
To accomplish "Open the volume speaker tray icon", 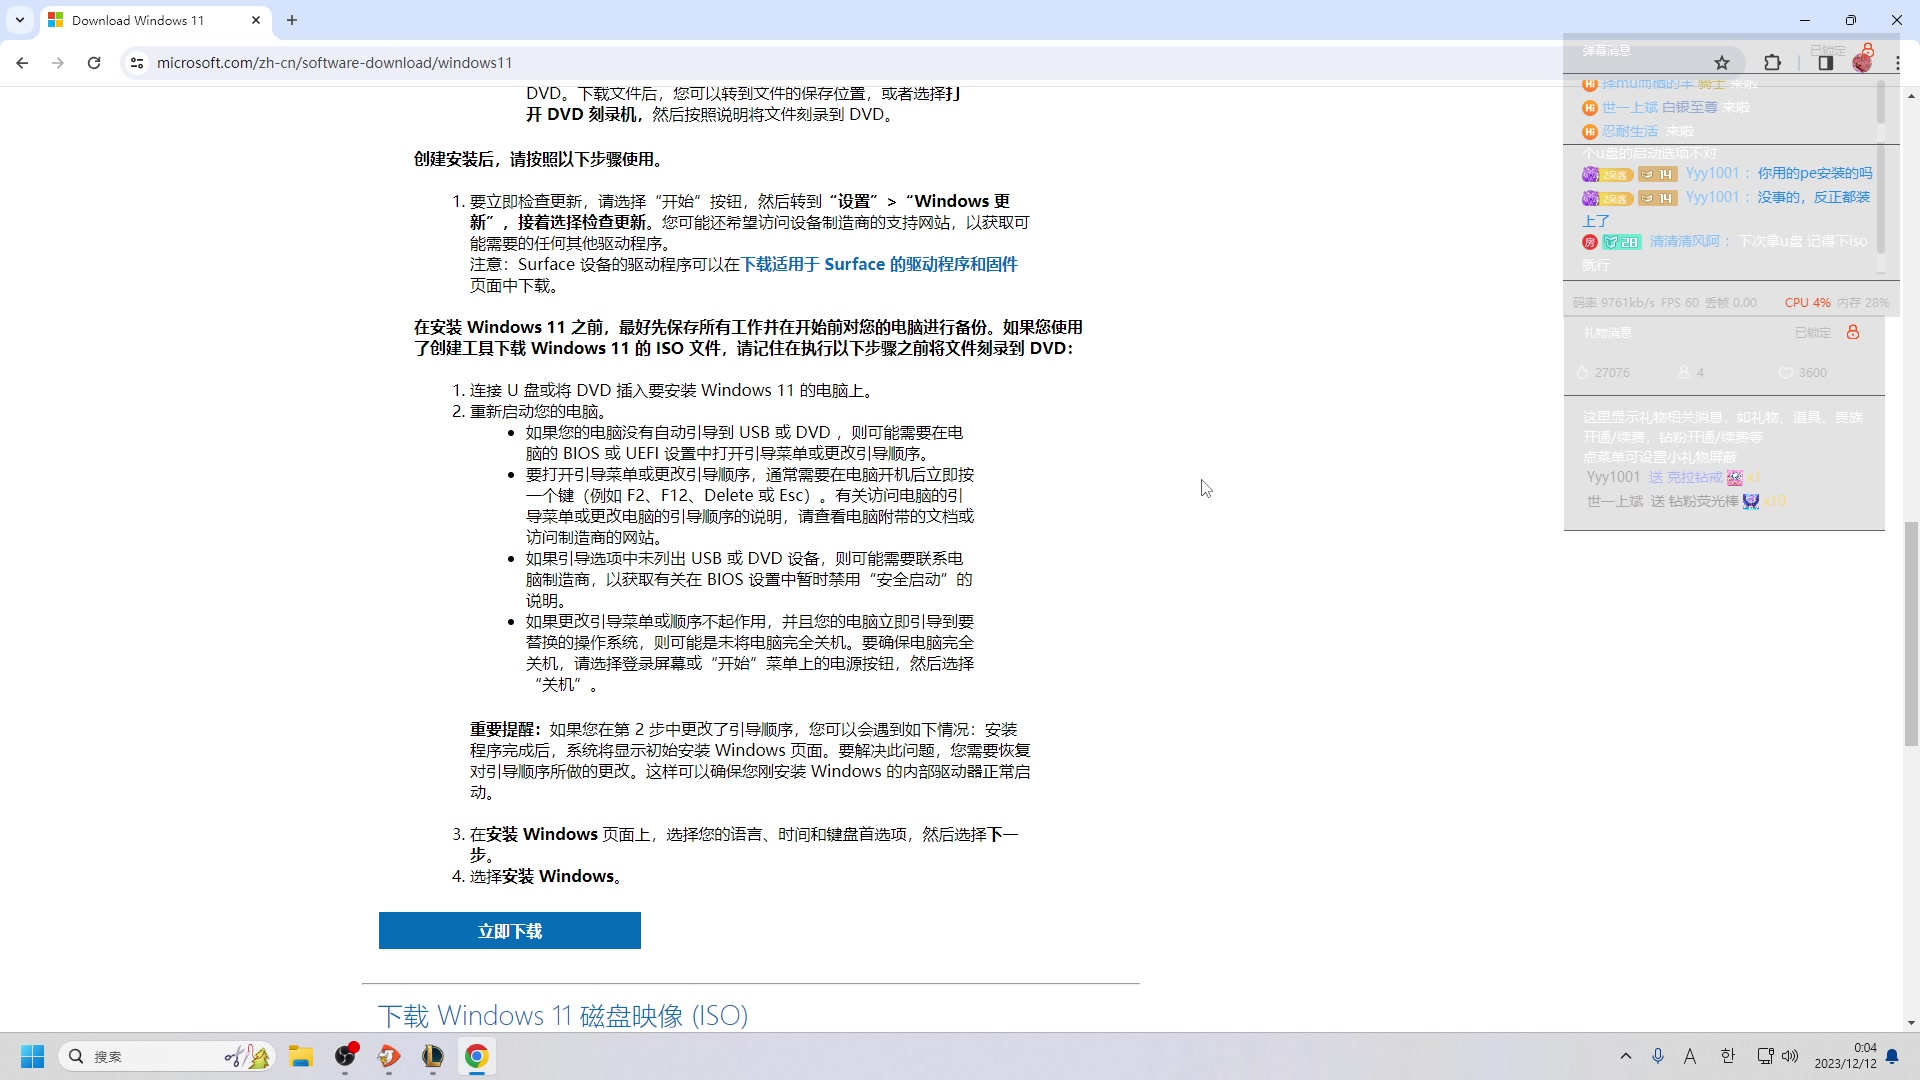I will pyautogui.click(x=1790, y=1056).
